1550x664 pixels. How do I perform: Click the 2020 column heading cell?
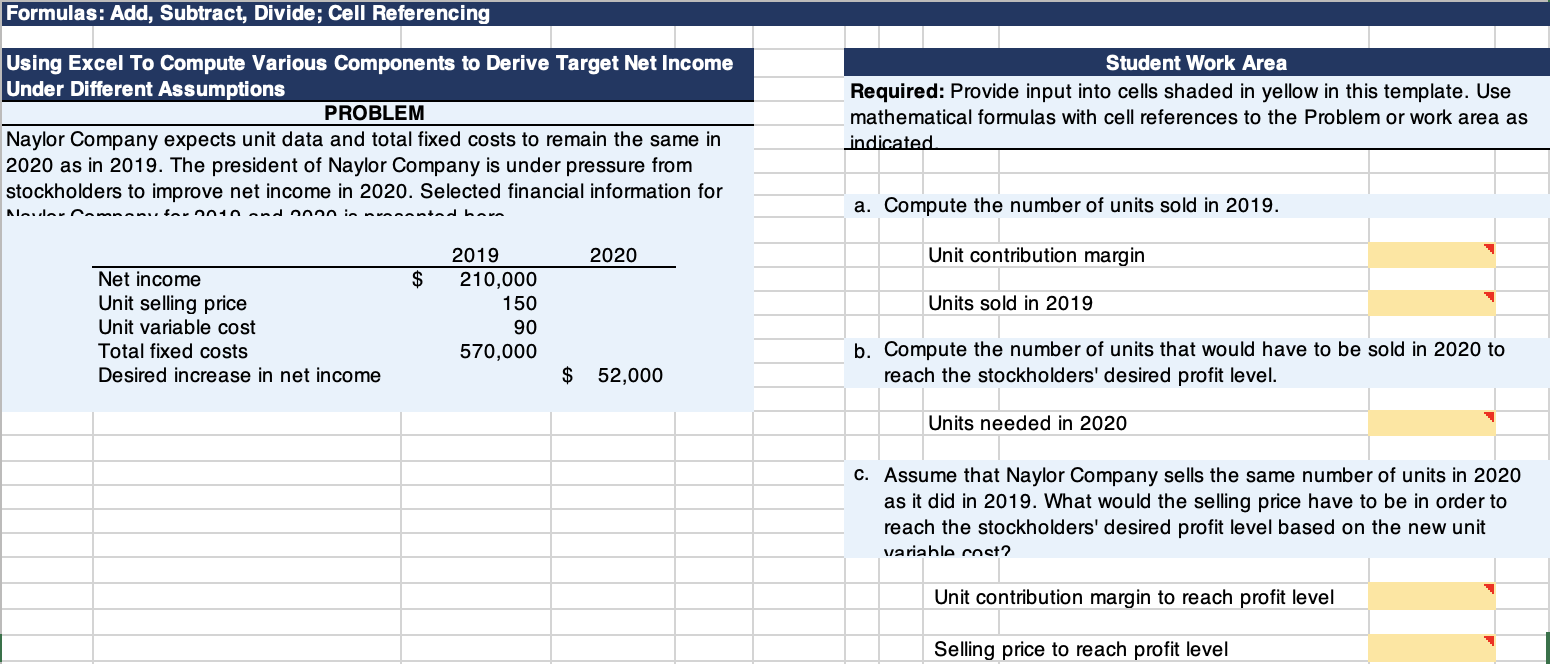611,256
